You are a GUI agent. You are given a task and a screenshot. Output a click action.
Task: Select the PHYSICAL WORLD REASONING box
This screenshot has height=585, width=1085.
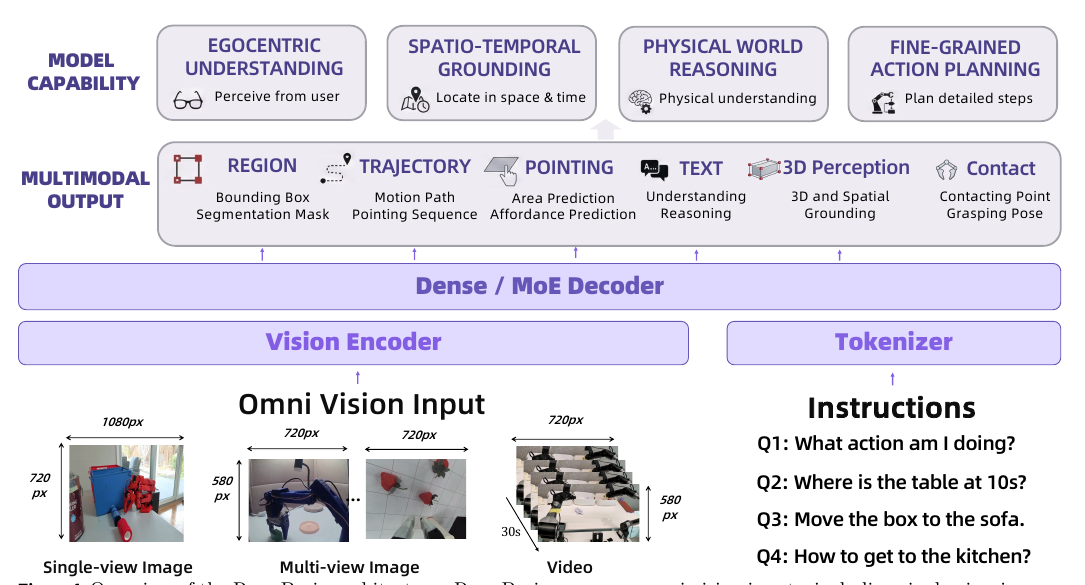coord(723,74)
